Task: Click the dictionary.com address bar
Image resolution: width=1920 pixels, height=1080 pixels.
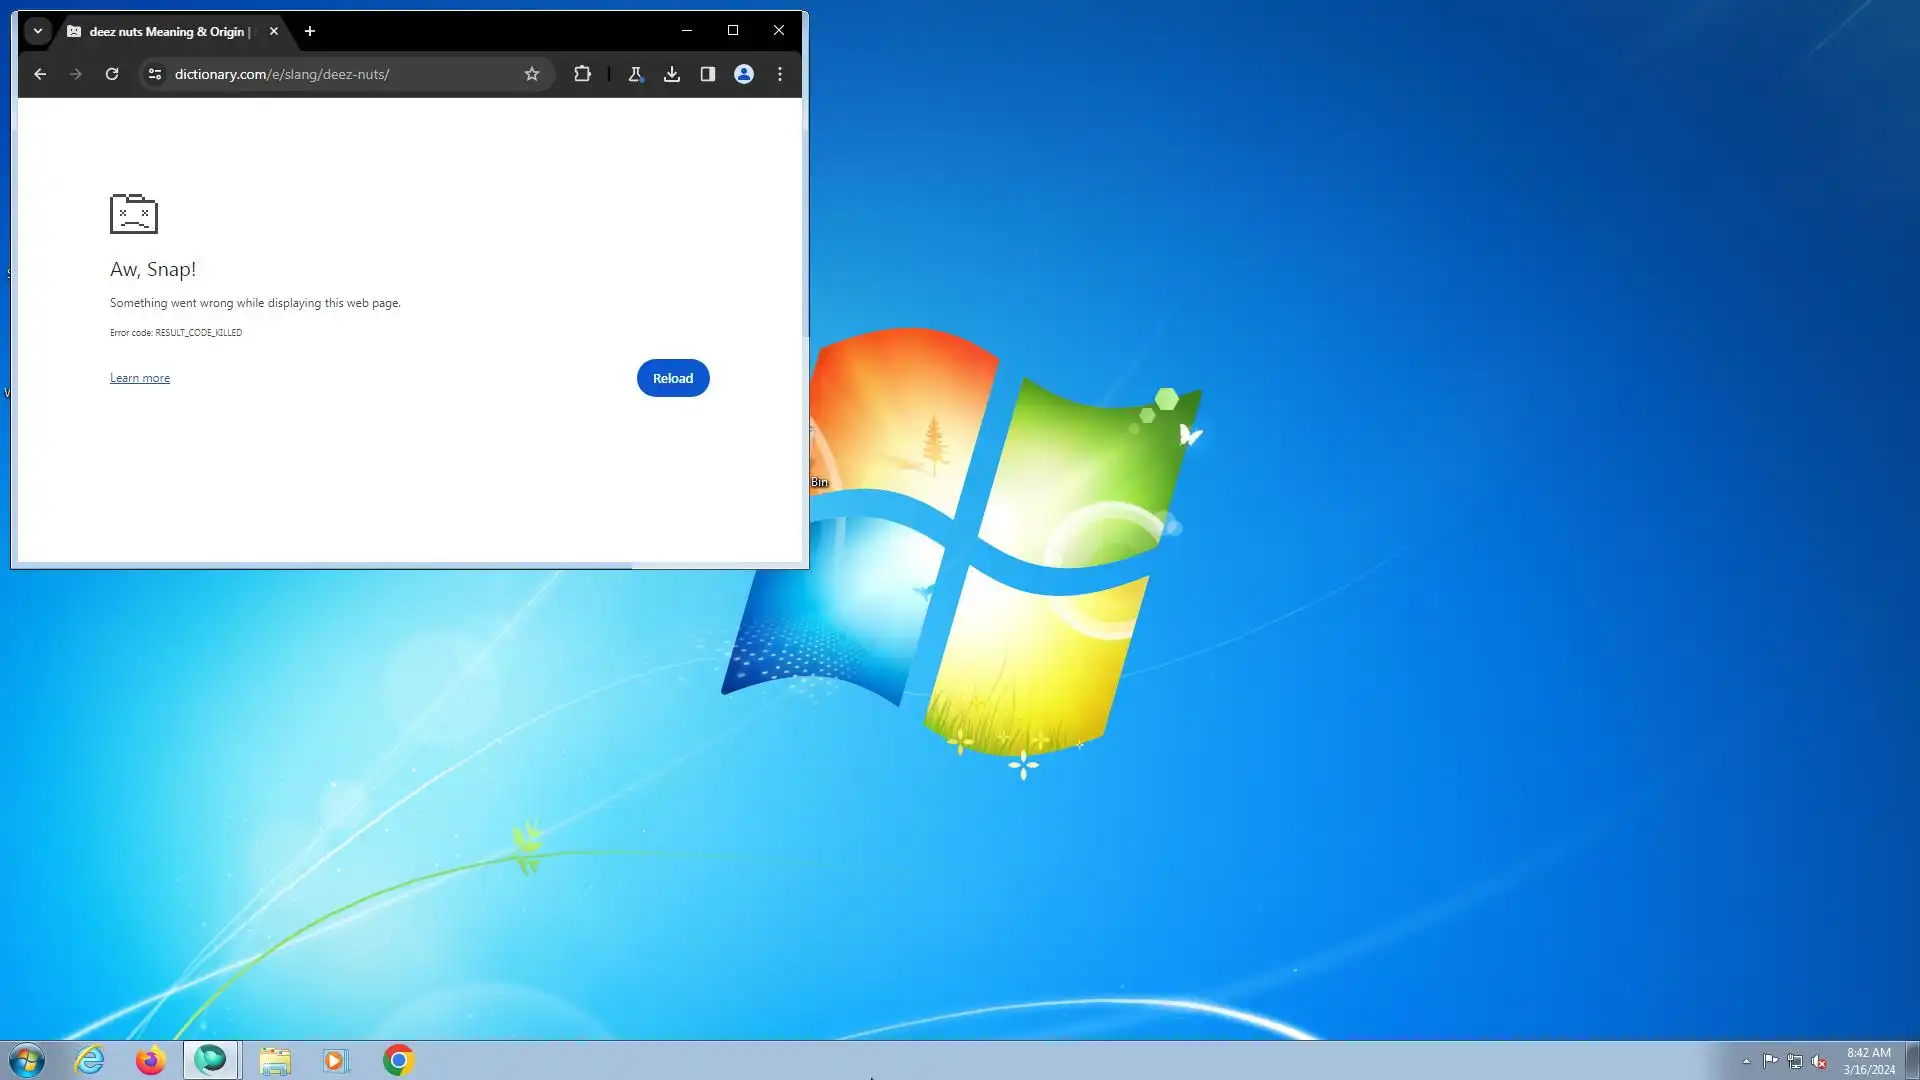Action: pyautogui.click(x=340, y=74)
